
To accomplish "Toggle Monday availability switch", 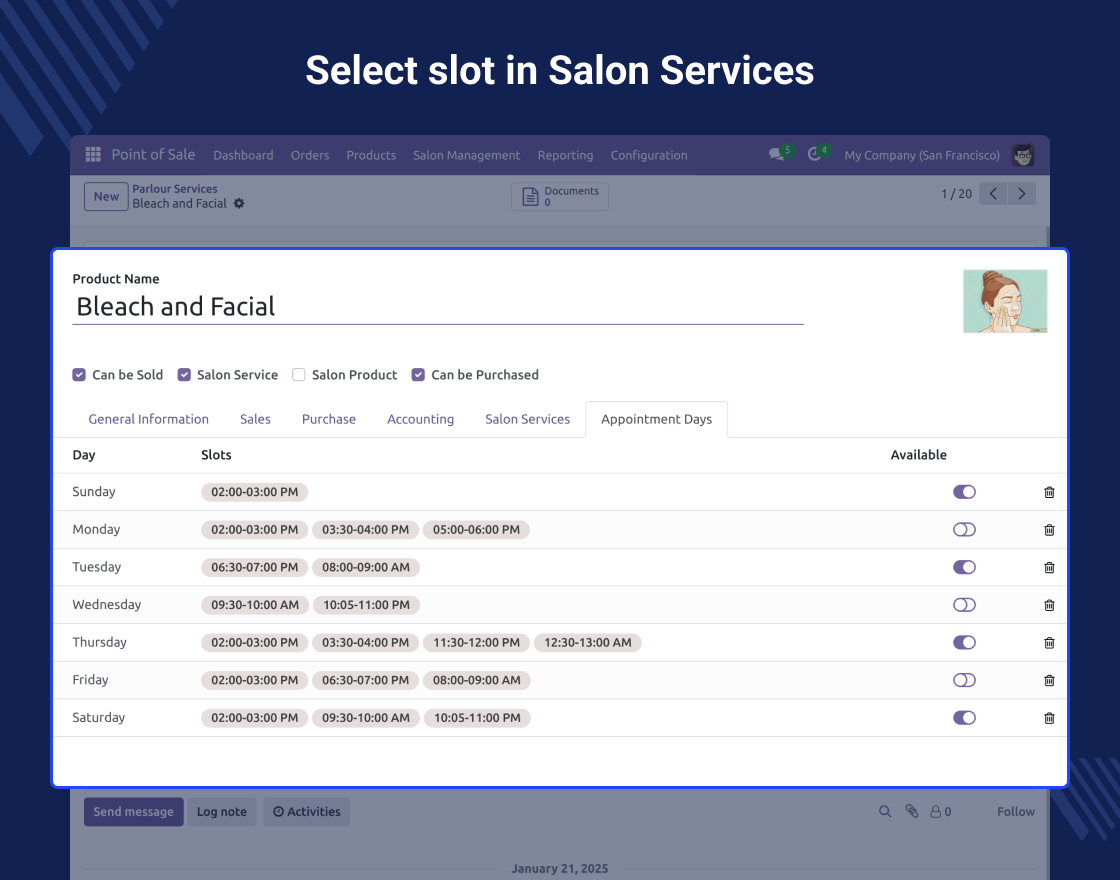I will [x=964, y=529].
